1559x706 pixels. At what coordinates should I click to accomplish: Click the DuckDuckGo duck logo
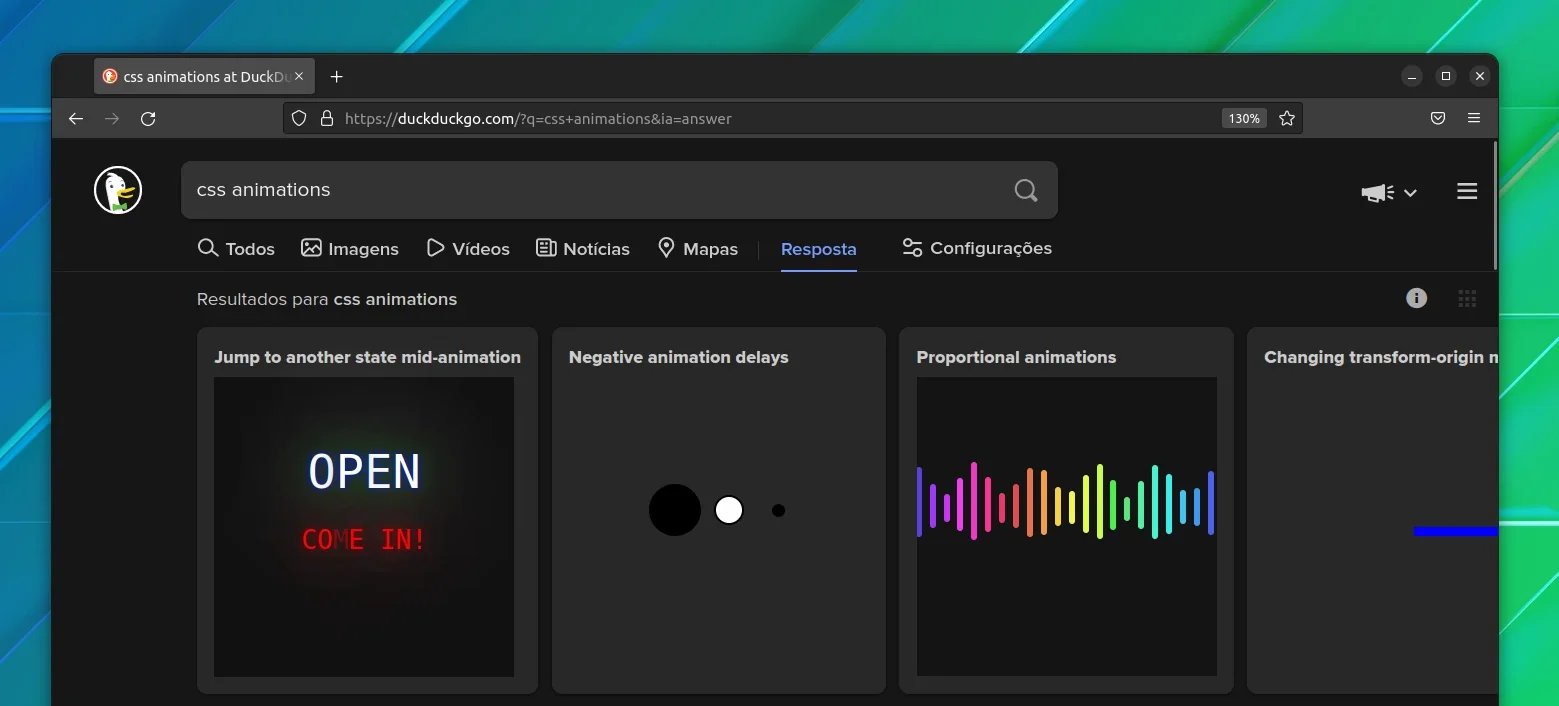(x=118, y=190)
